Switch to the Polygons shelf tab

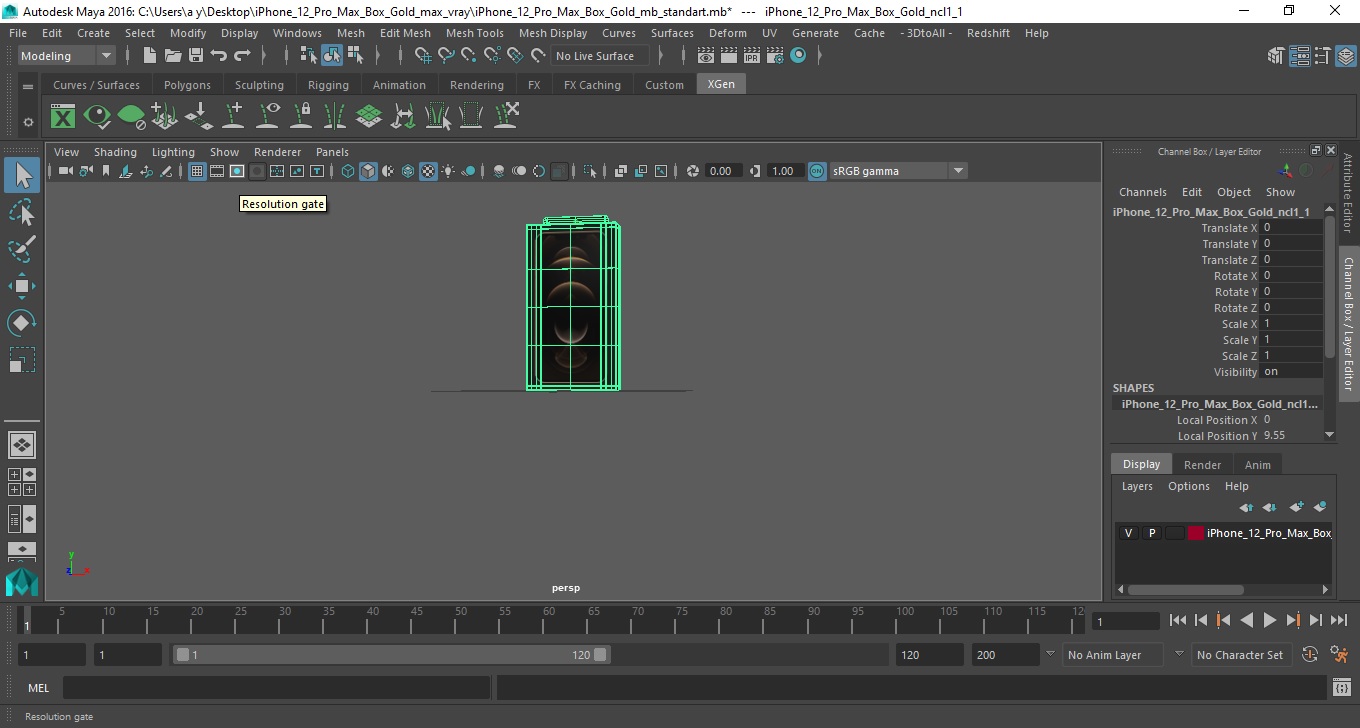point(187,85)
